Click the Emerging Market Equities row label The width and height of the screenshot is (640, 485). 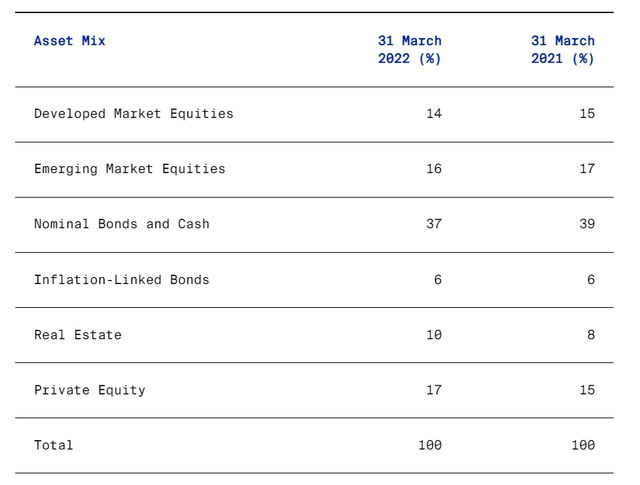click(129, 169)
